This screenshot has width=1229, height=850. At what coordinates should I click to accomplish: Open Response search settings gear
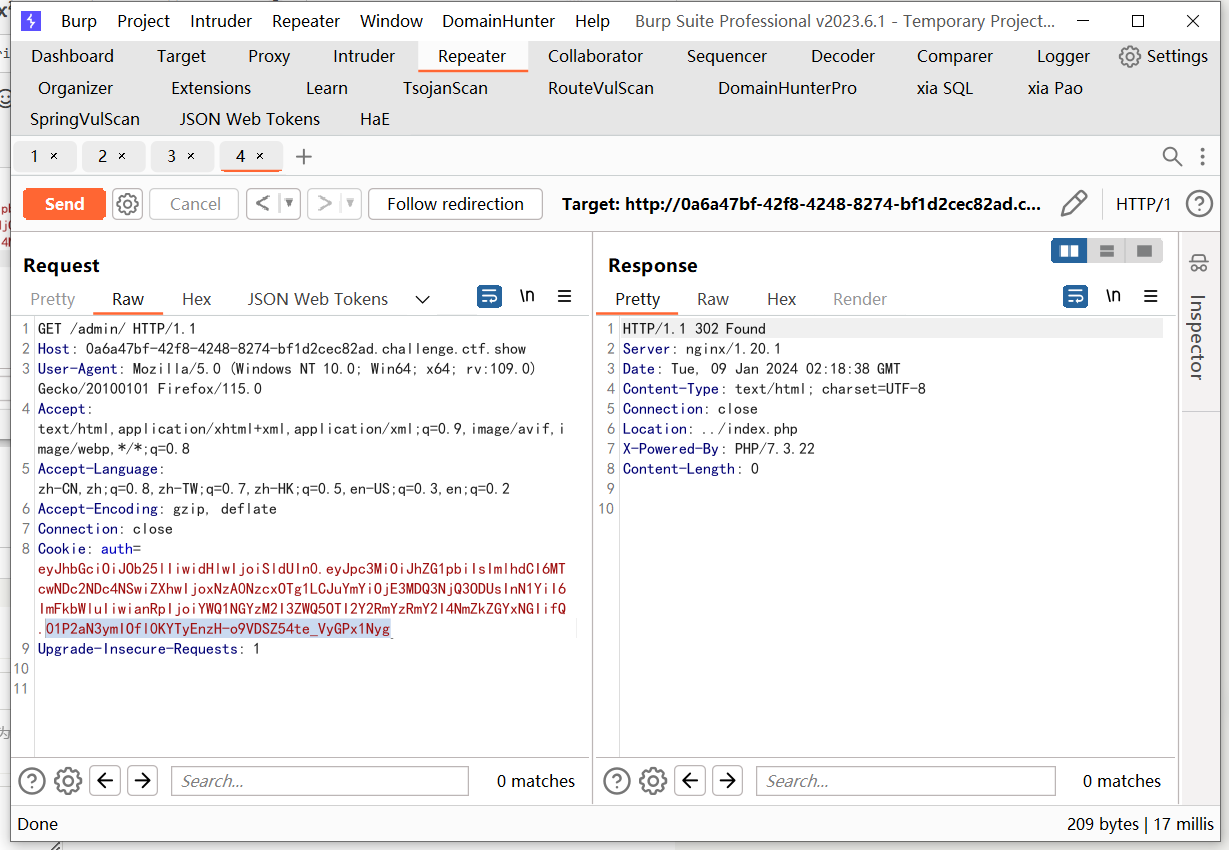[x=653, y=781]
